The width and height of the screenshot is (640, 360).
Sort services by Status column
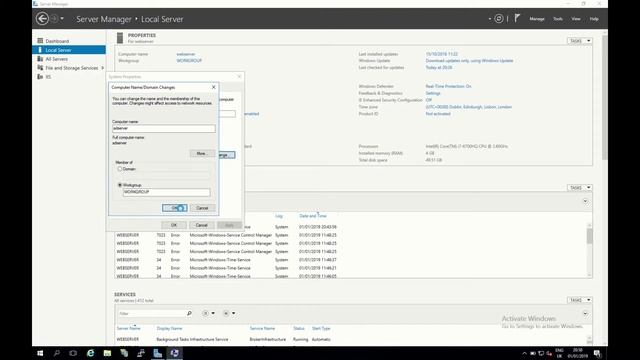[x=299, y=328]
